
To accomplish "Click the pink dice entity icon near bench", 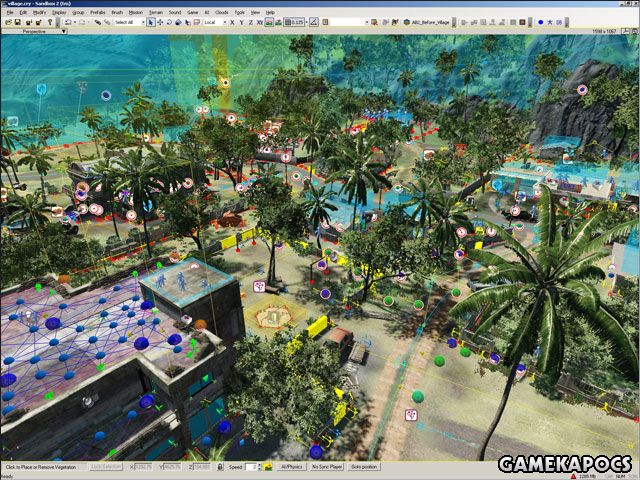I will click(259, 286).
